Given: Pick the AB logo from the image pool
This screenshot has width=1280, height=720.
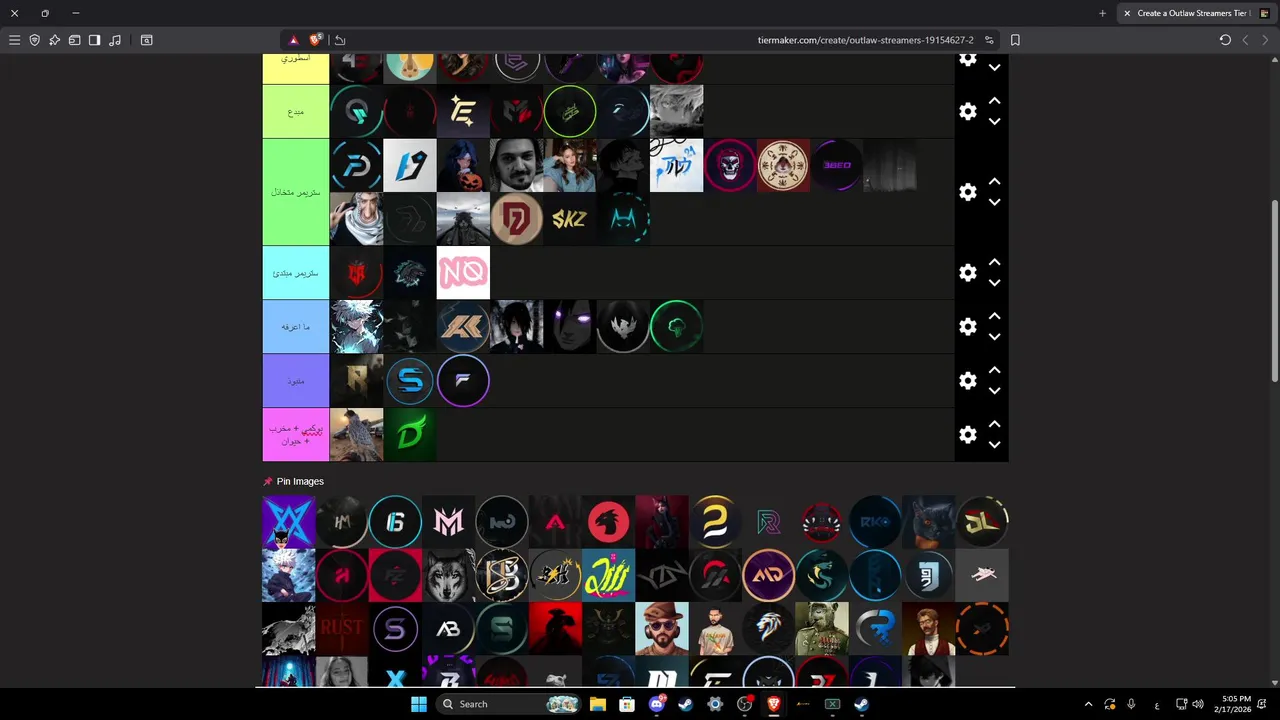Looking at the screenshot, I should (448, 629).
